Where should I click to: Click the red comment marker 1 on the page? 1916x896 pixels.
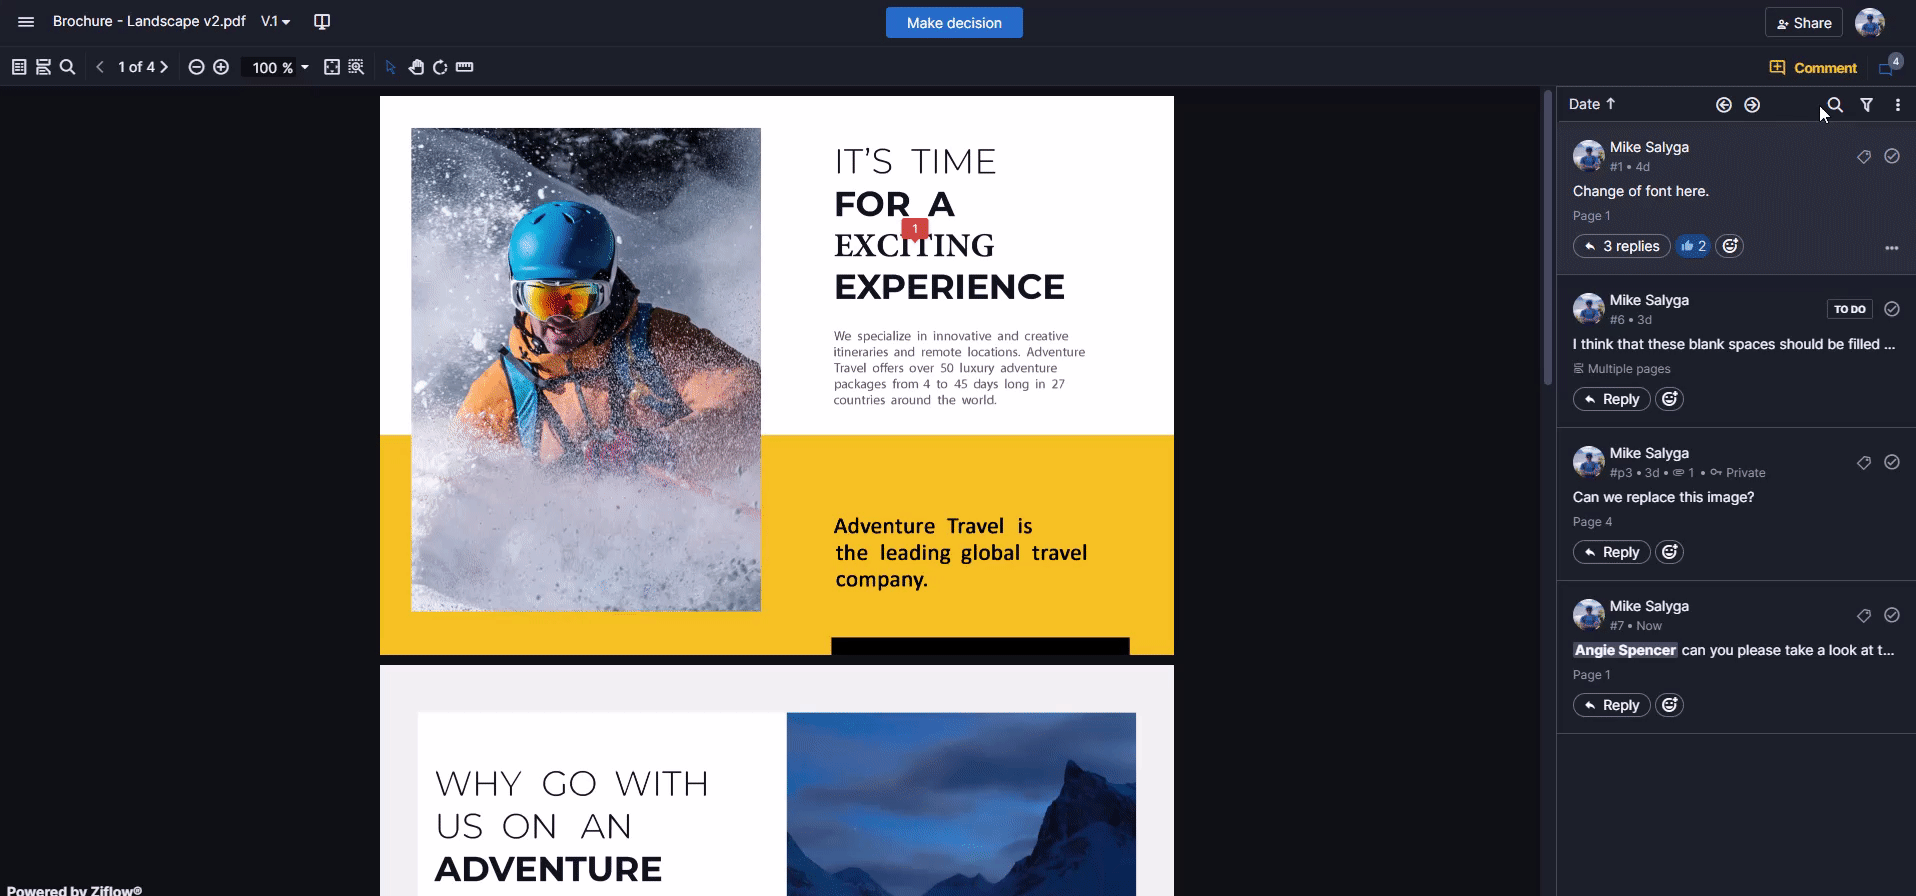tap(915, 229)
